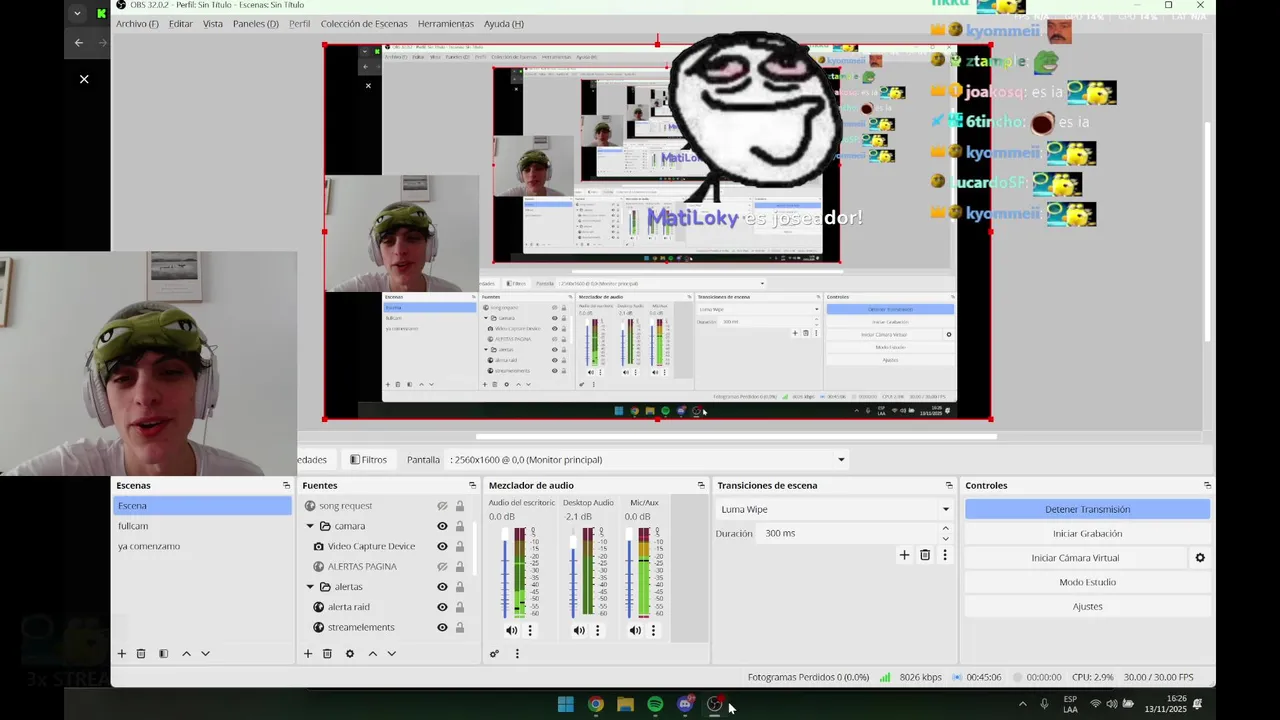Add a new scene with plus icon in Escenas
Viewport: 1280px width, 720px height.
pos(122,654)
